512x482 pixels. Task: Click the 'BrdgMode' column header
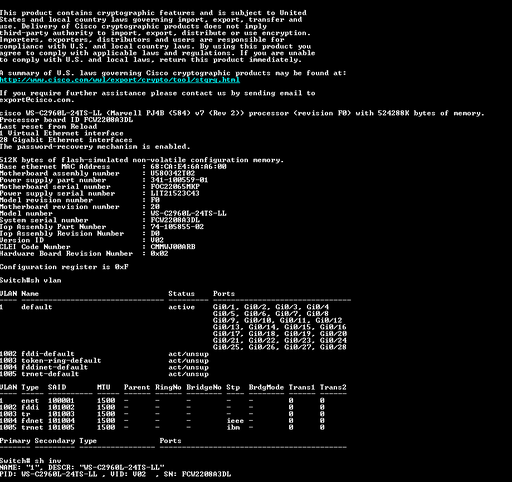266,387
